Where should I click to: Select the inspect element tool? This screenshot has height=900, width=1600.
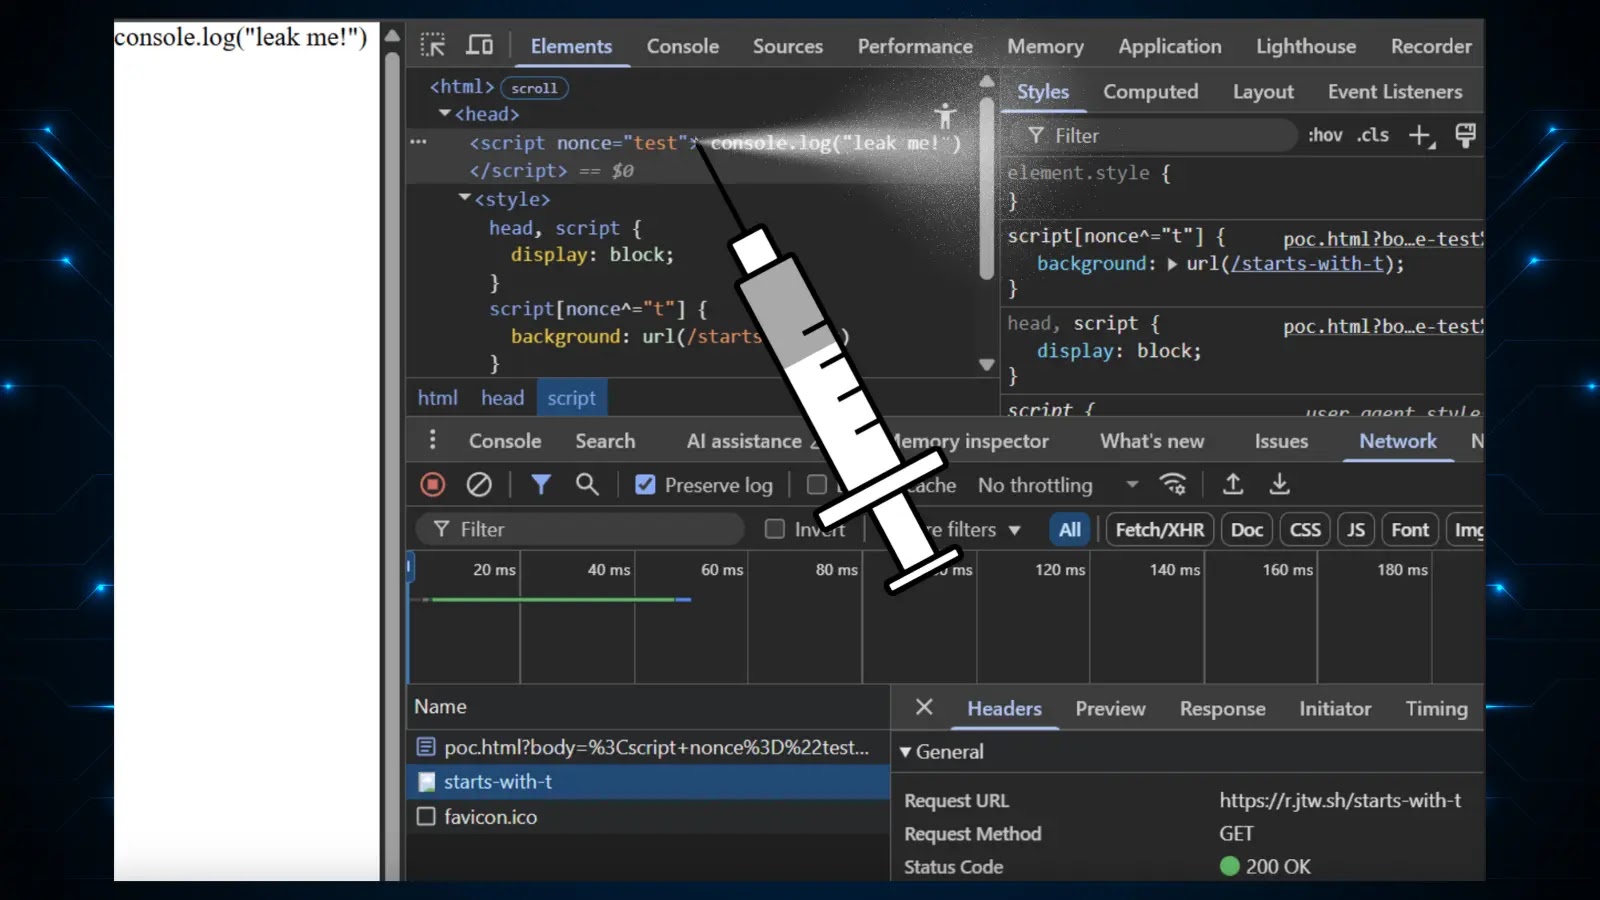point(432,45)
